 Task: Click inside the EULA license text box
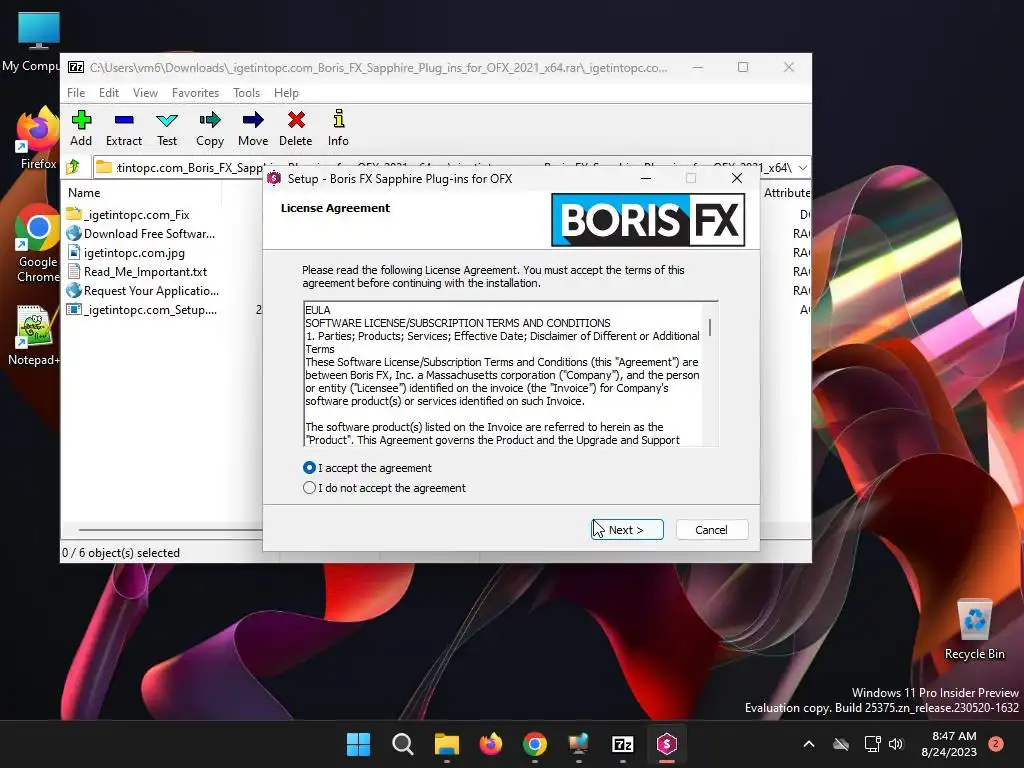coord(505,374)
